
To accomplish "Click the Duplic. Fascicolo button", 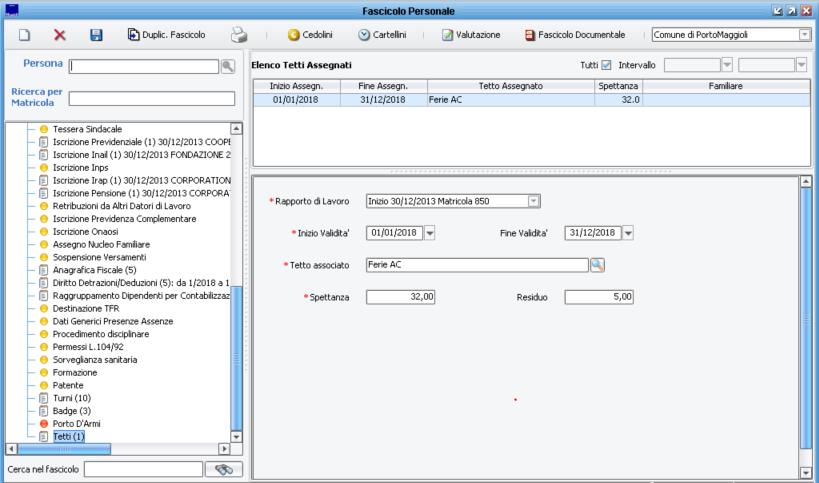I will 166,35.
